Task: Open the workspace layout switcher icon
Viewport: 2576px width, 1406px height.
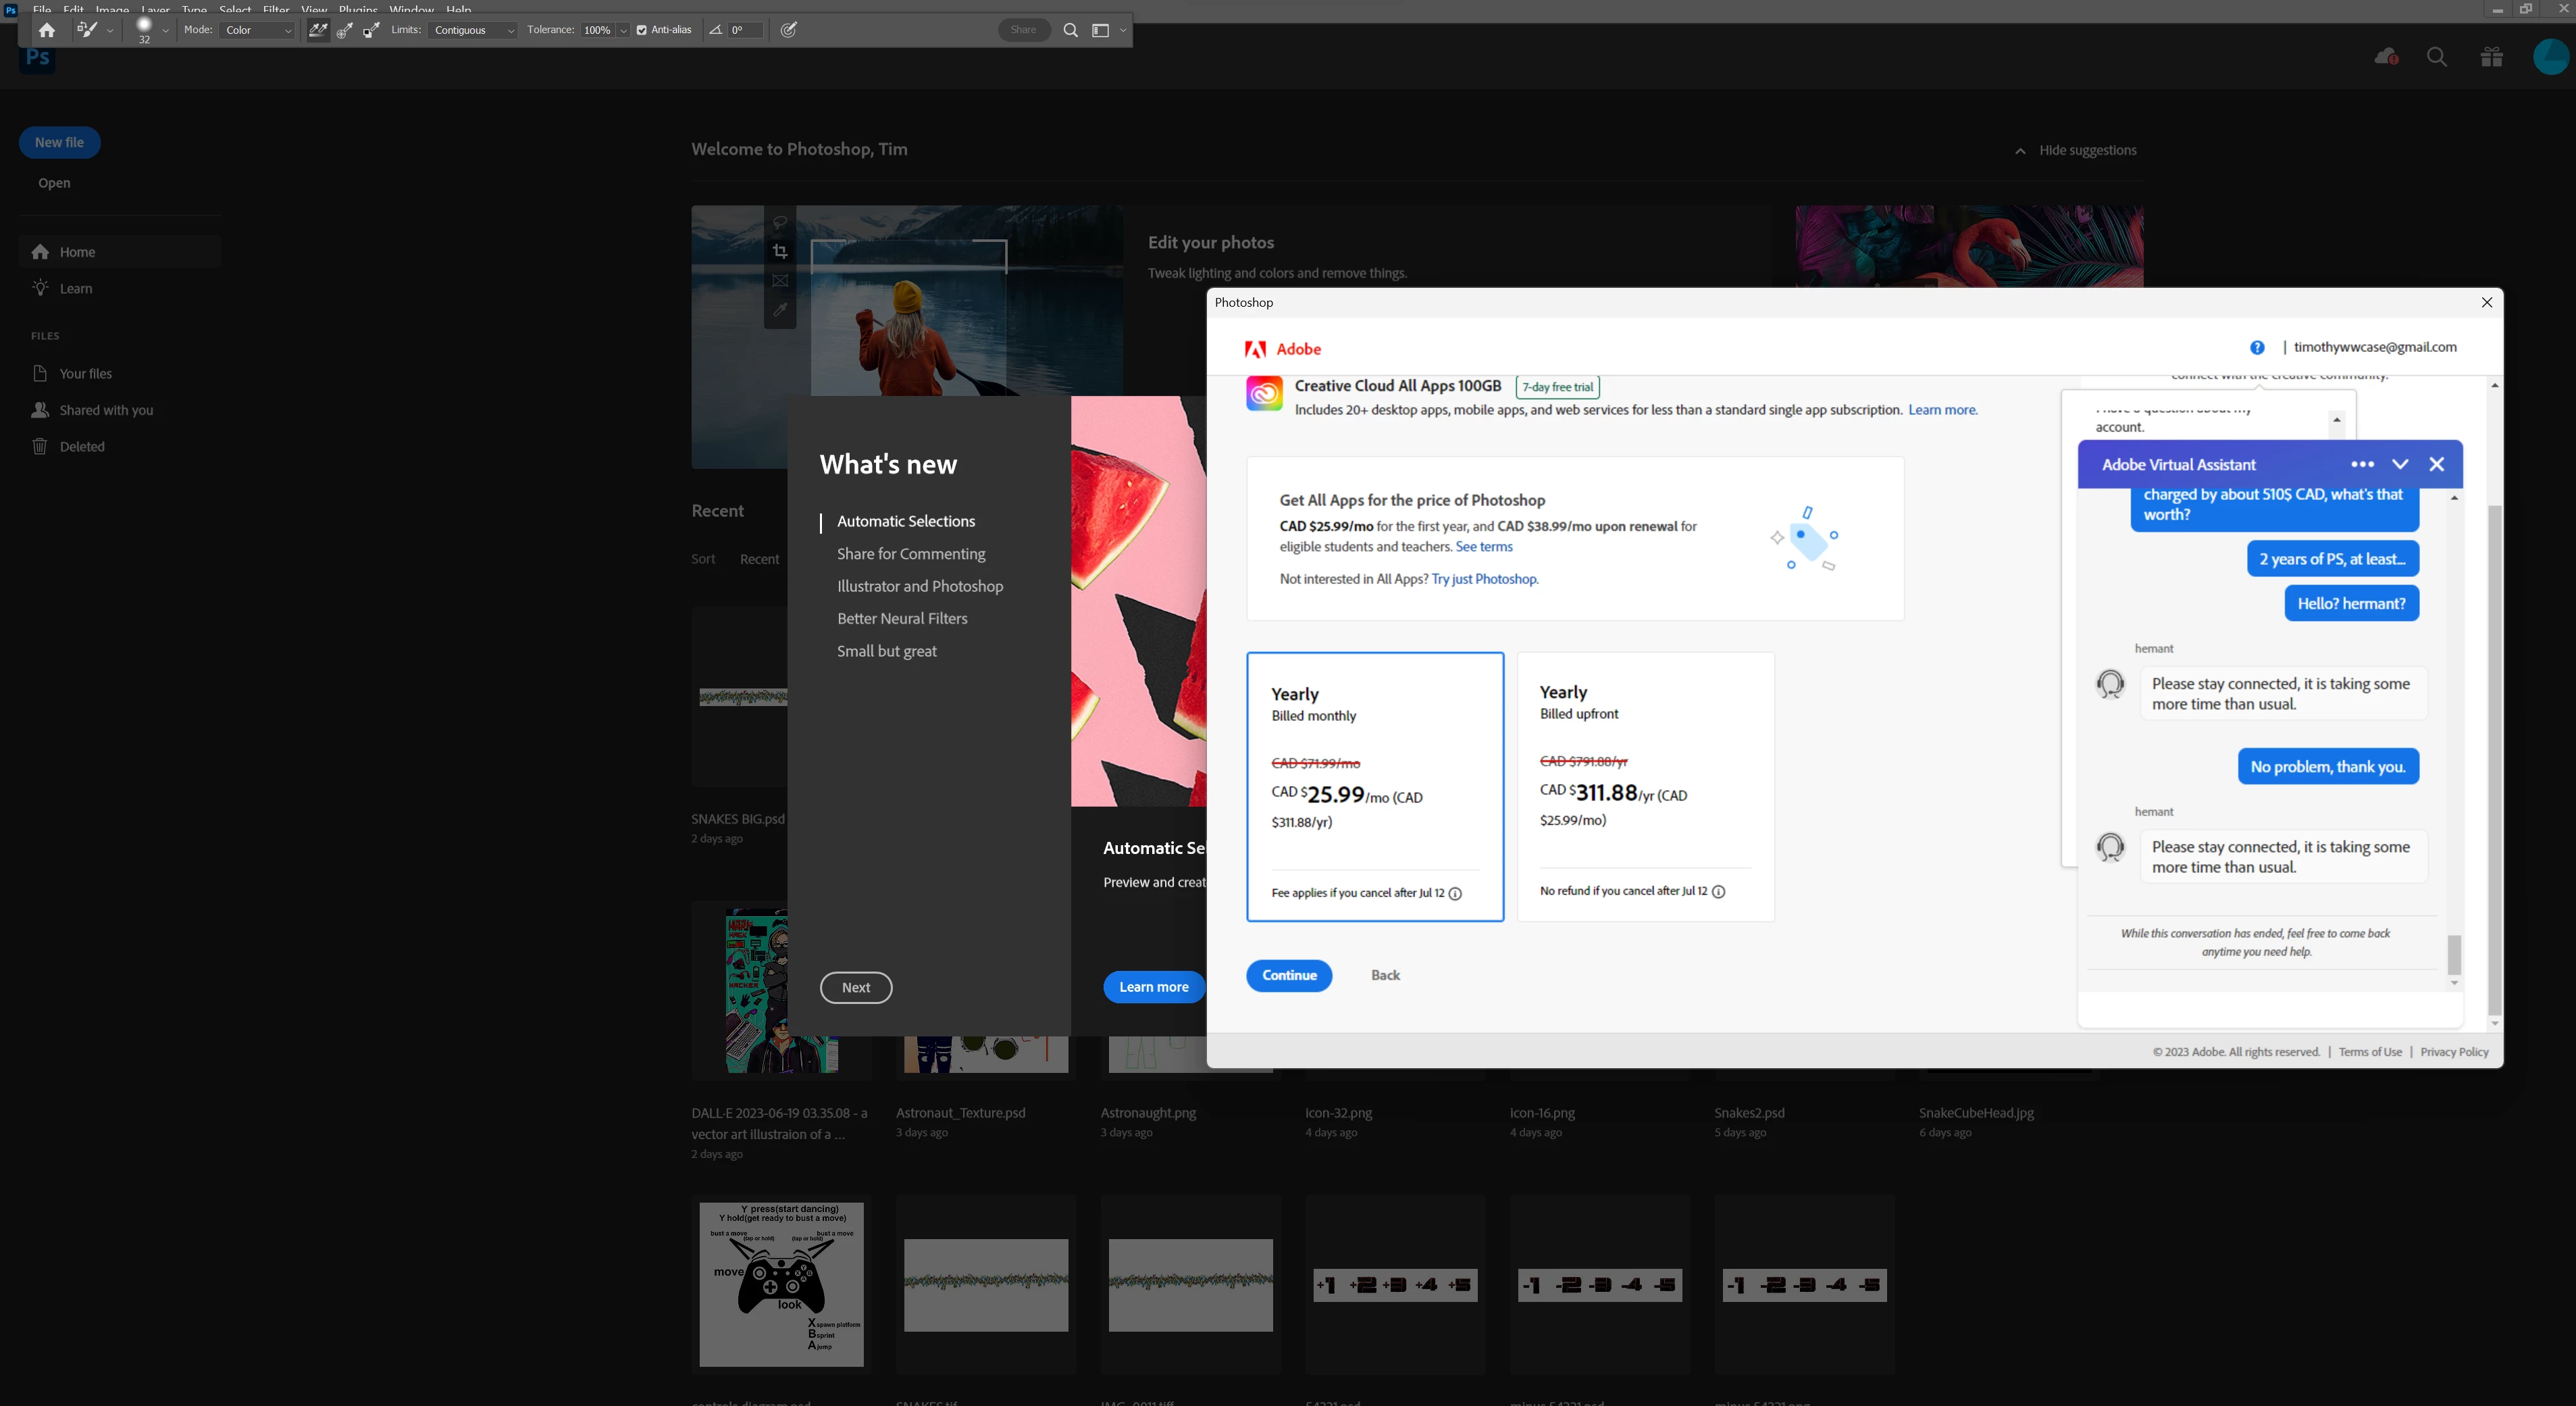Action: 1101,30
